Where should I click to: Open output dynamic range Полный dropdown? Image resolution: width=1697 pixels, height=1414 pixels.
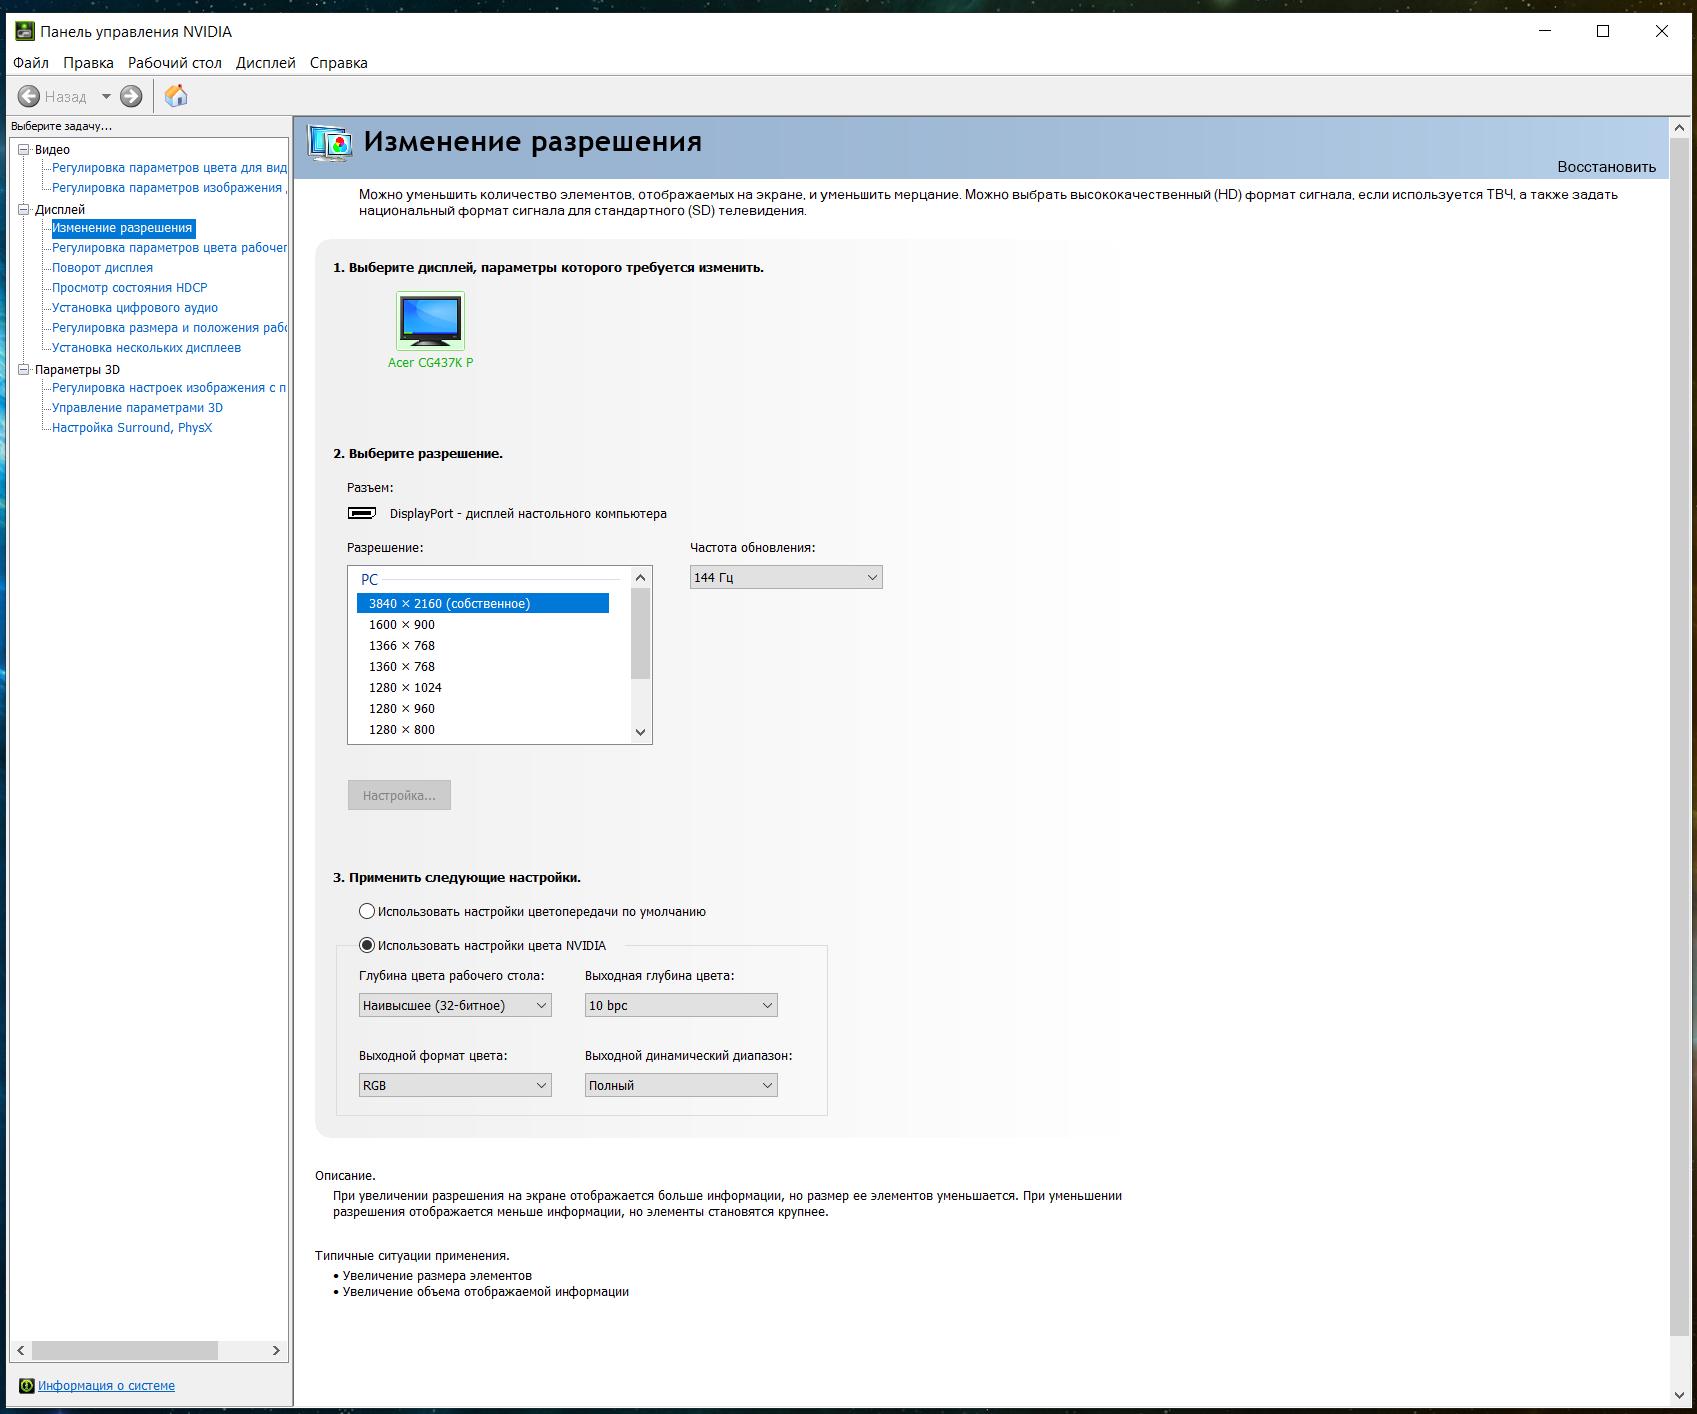tap(681, 1086)
